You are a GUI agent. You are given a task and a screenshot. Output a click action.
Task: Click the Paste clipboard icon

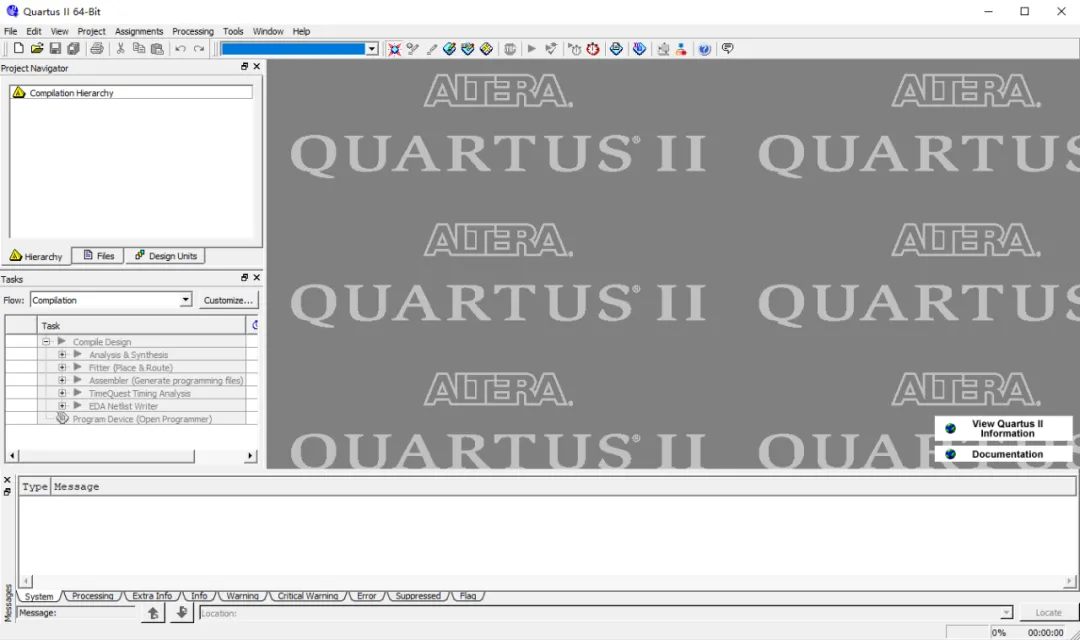coord(157,48)
